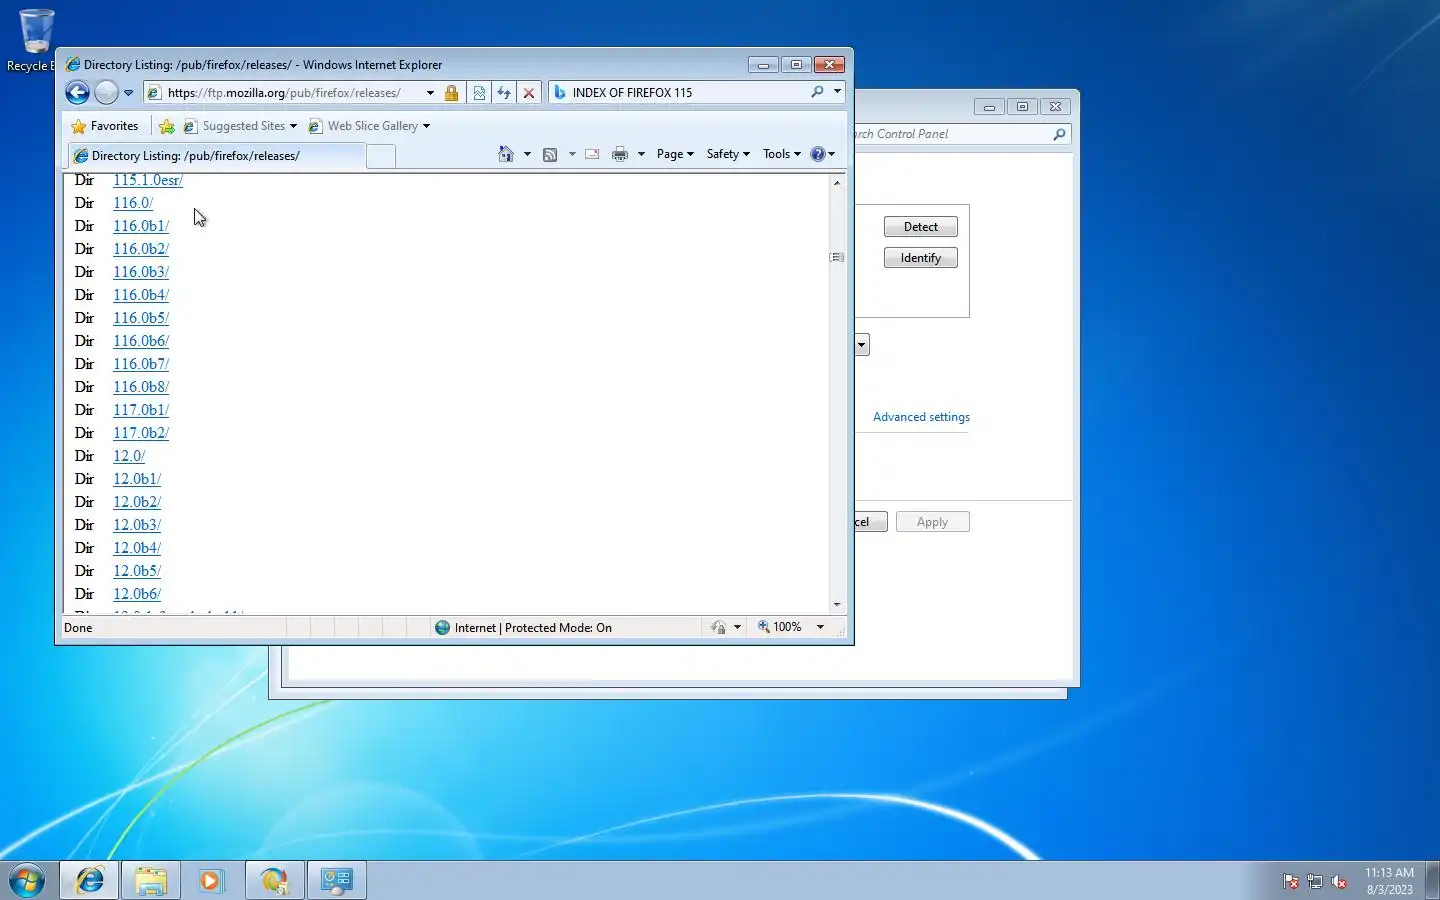Open the Favorites center
The height and width of the screenshot is (900, 1440).
105,126
